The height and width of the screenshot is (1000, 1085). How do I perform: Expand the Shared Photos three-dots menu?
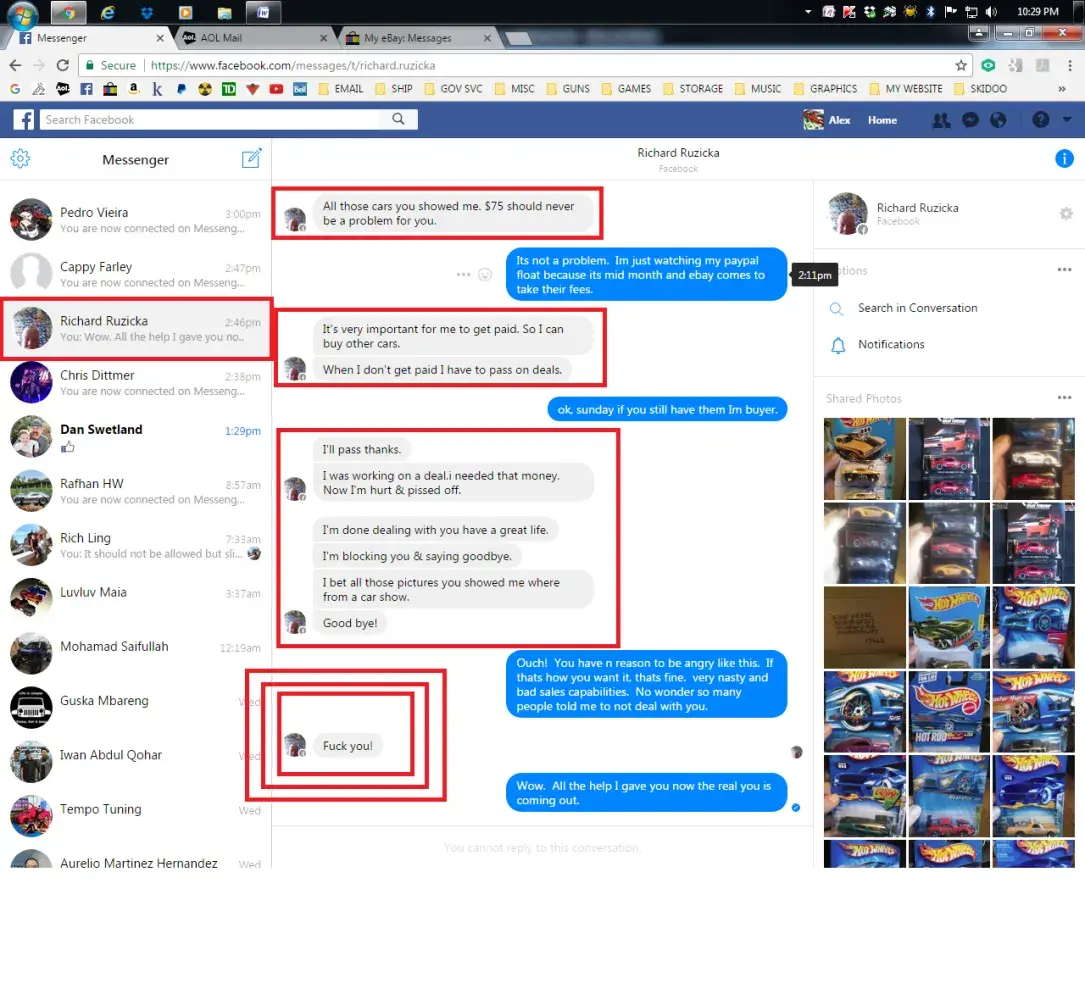pyautogui.click(x=1064, y=398)
